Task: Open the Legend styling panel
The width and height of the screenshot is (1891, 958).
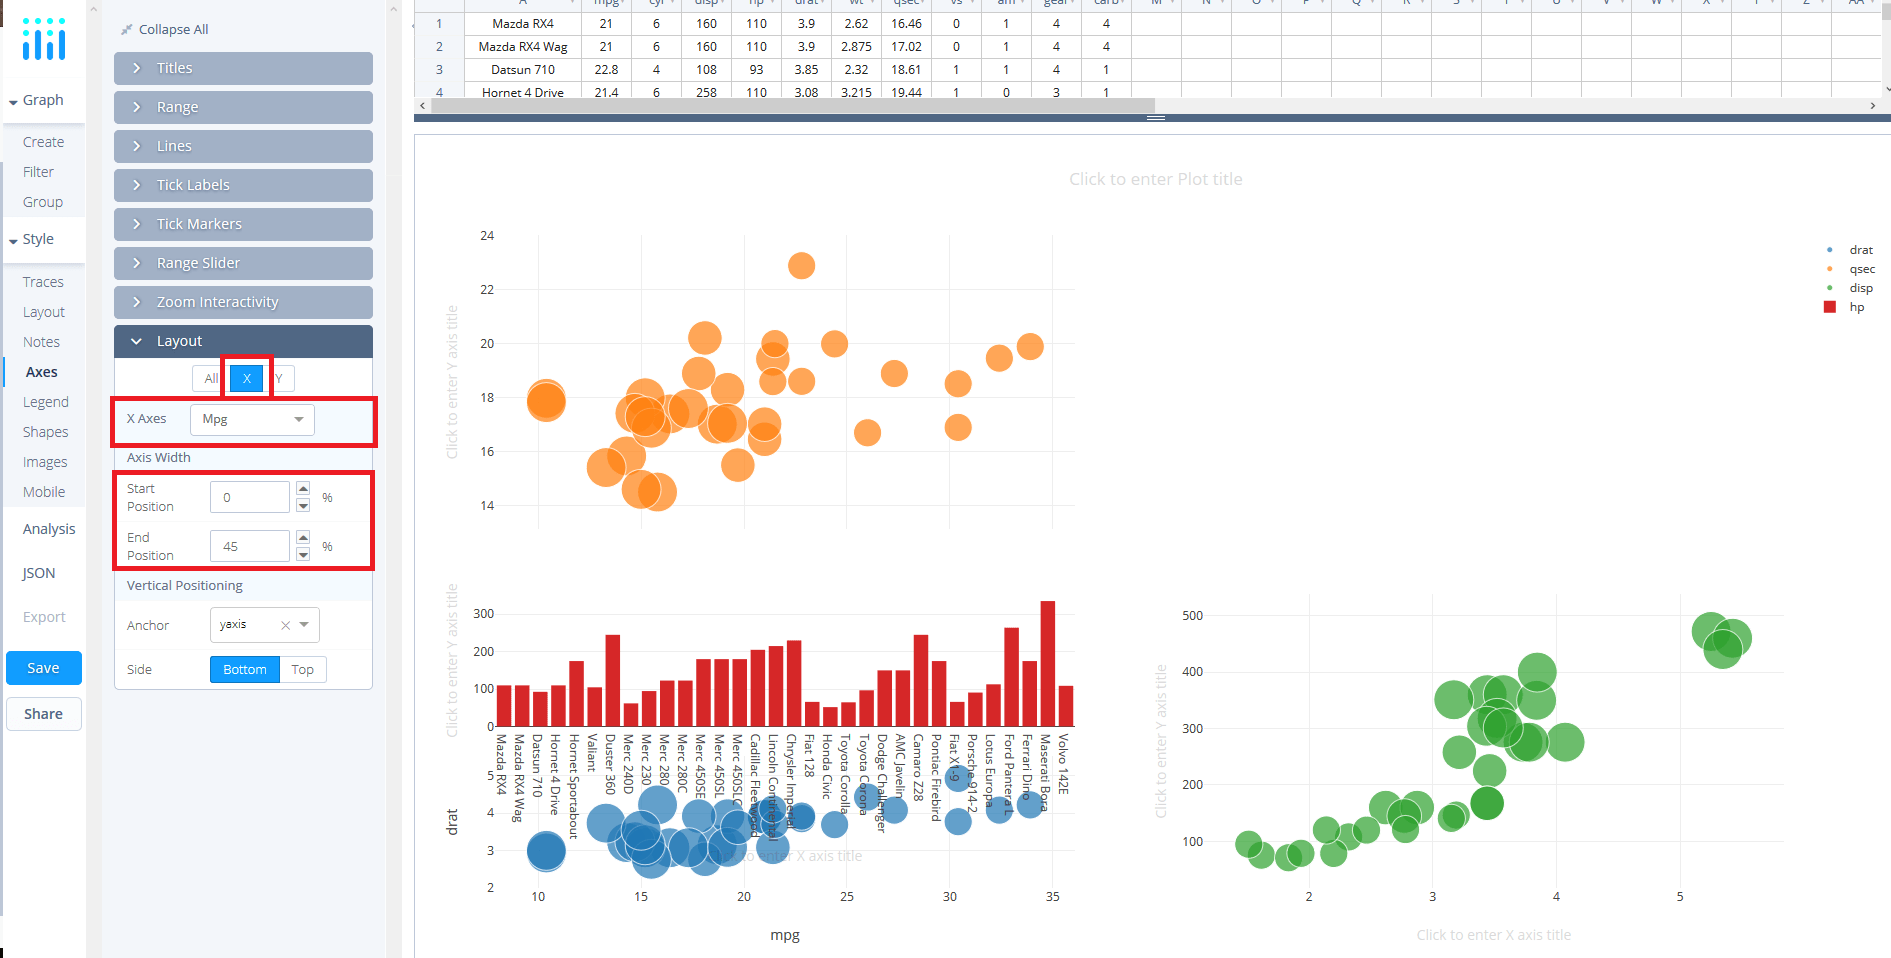Action: coord(44,401)
